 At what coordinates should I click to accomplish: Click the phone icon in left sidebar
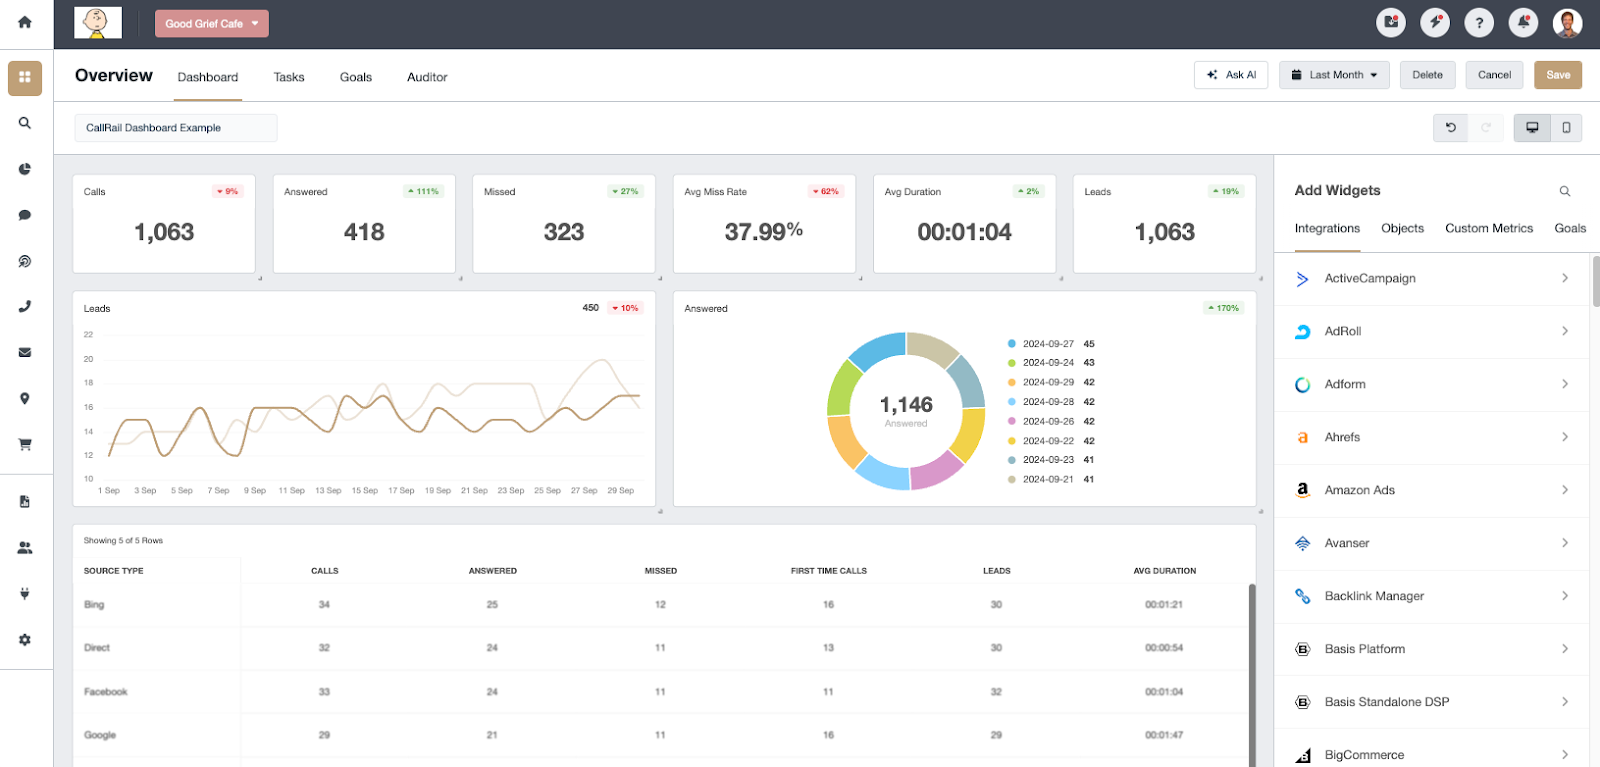tap(25, 307)
